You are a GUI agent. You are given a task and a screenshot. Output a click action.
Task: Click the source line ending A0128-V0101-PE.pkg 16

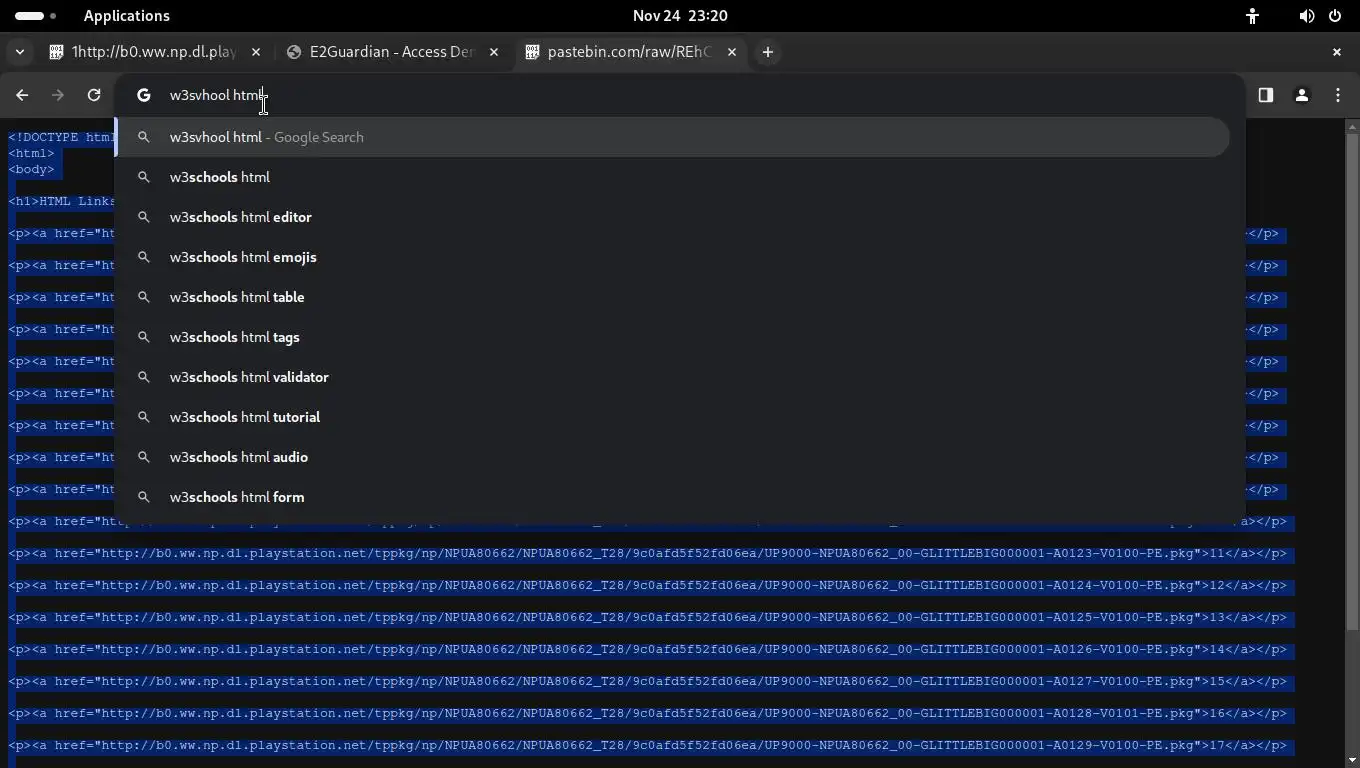coord(648,713)
